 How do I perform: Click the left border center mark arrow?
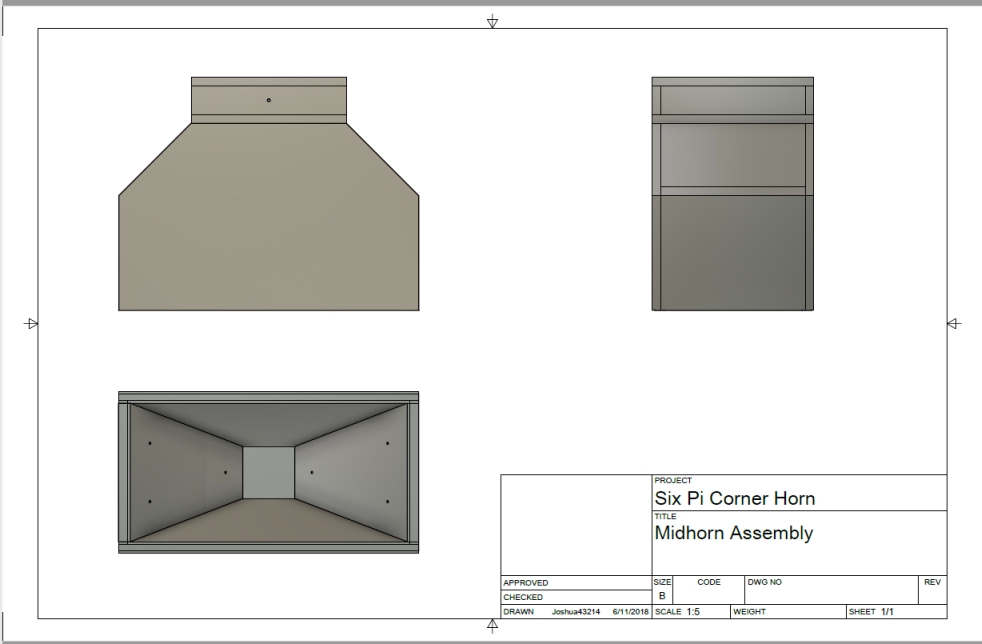pyautogui.click(x=32, y=323)
